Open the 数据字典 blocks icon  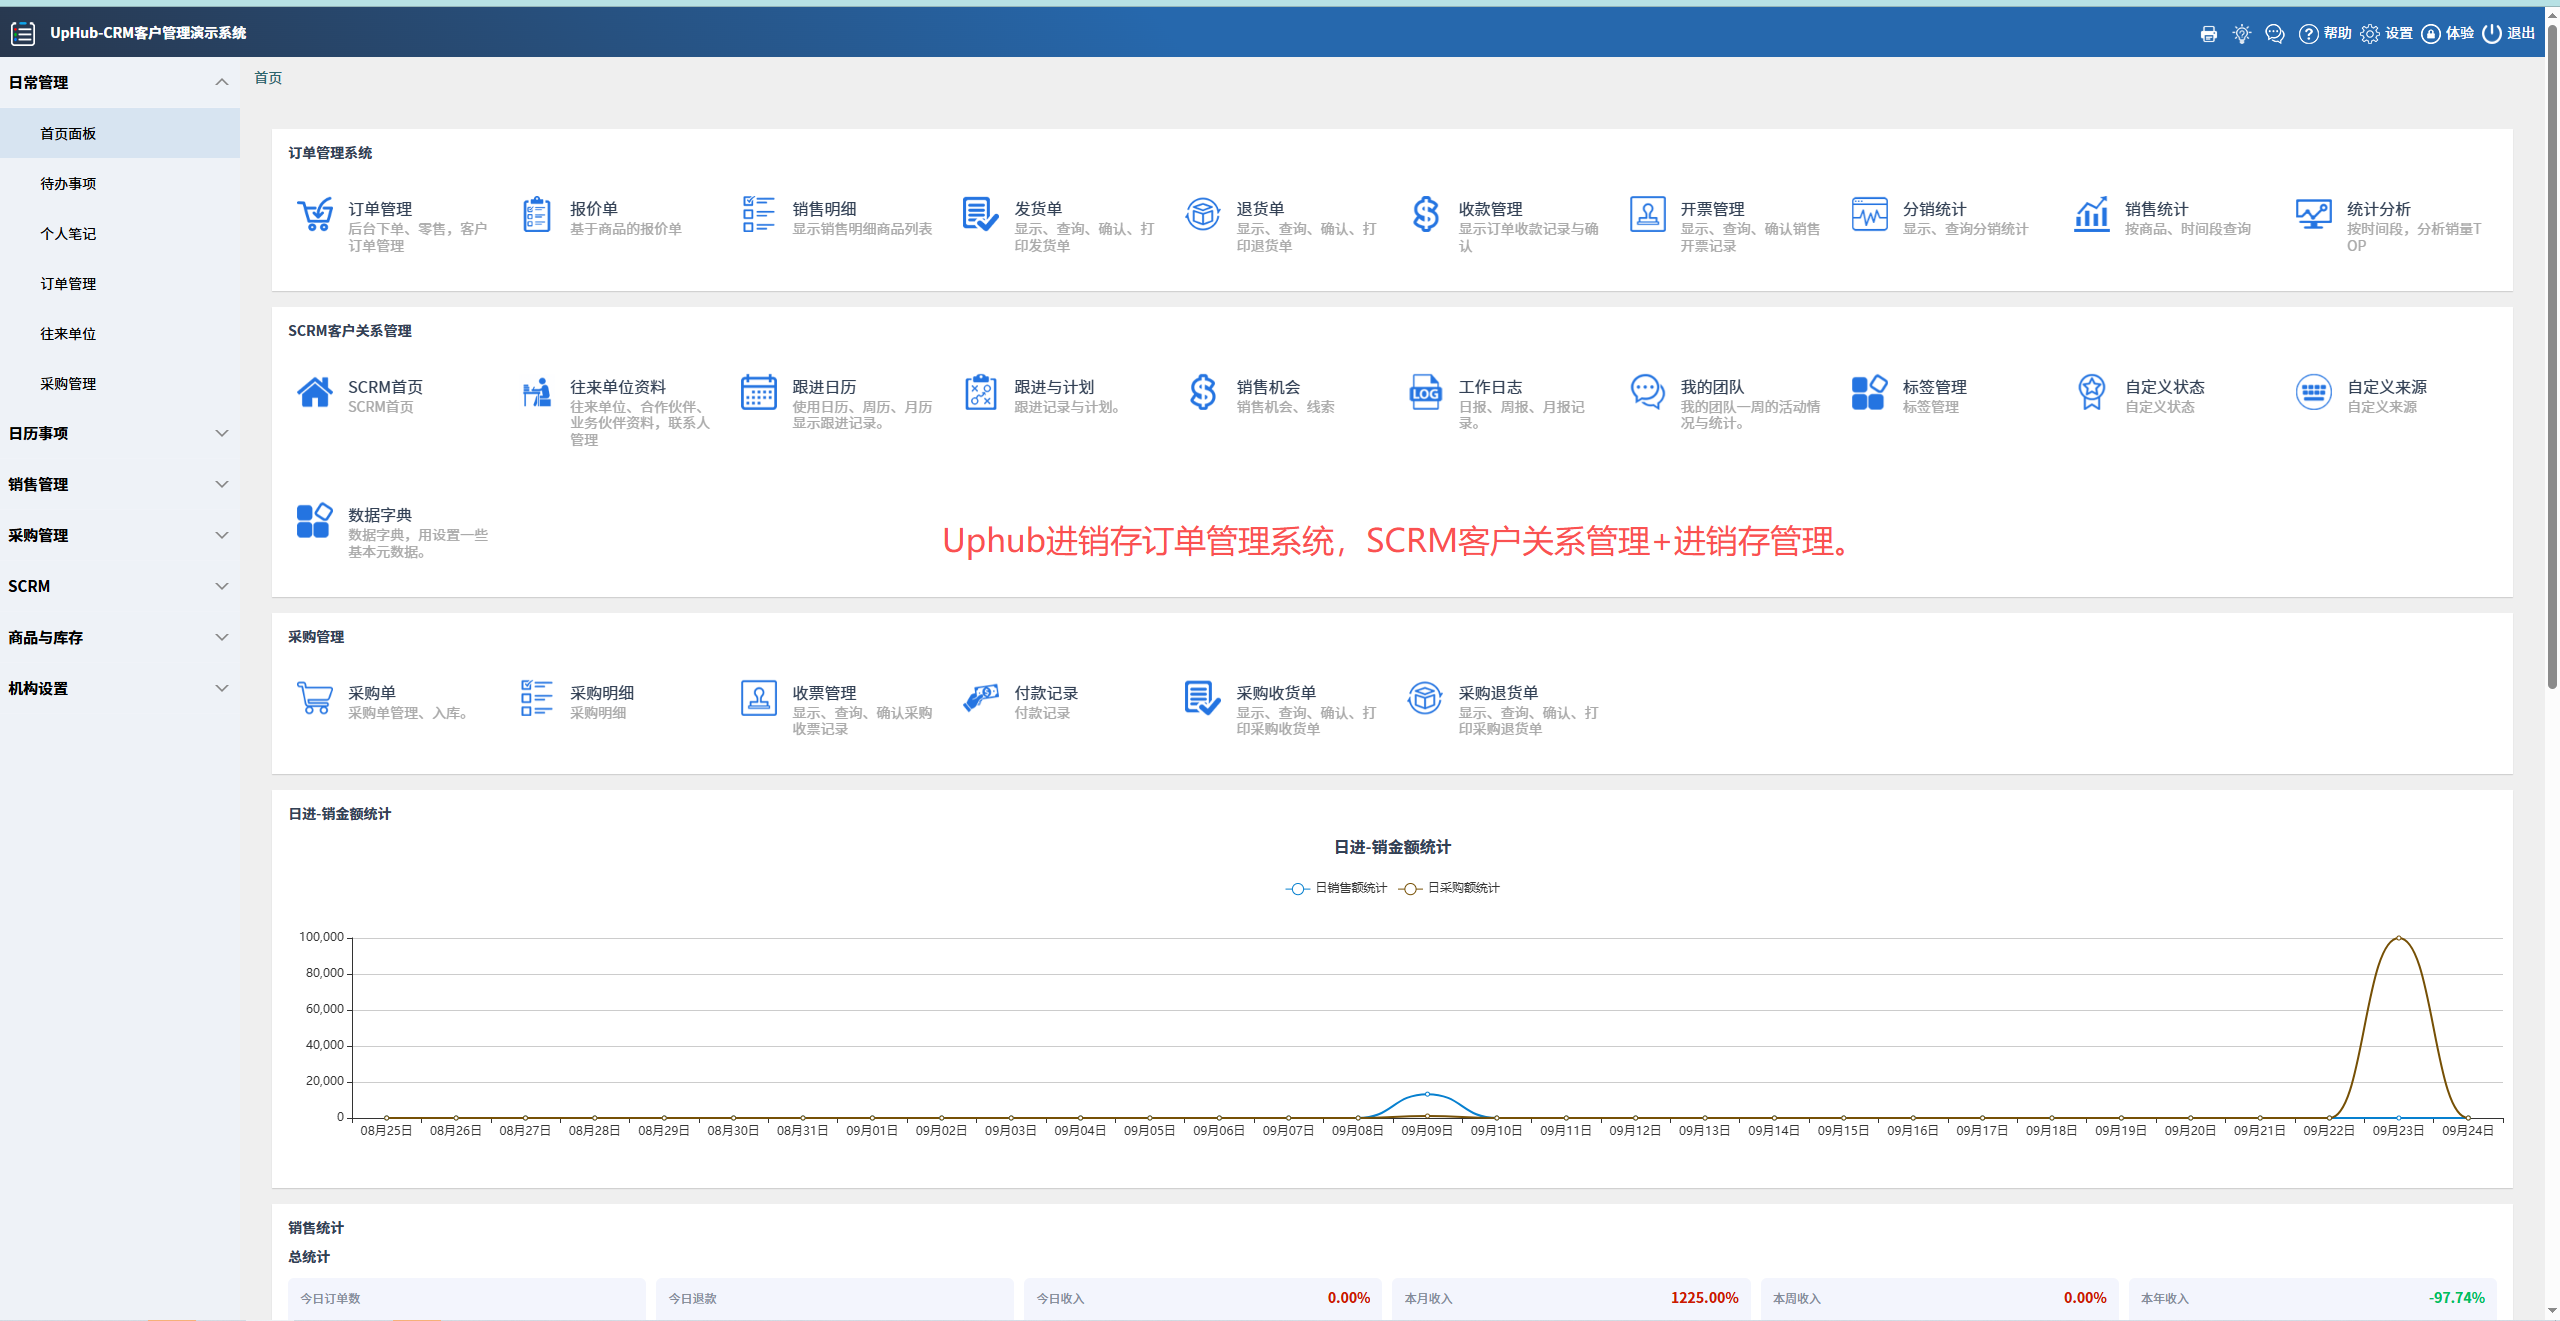(315, 520)
